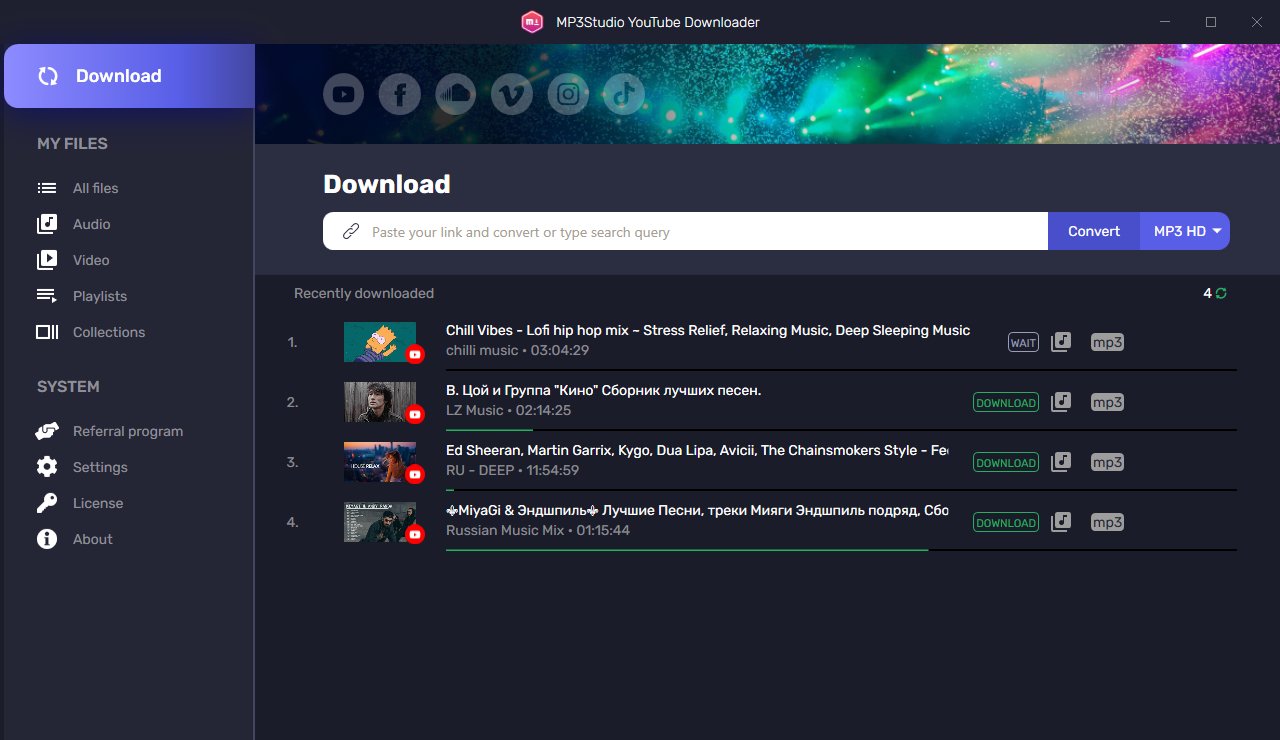The width and height of the screenshot is (1280, 740).
Task: Open Instagram from the banner icons
Action: (x=568, y=94)
